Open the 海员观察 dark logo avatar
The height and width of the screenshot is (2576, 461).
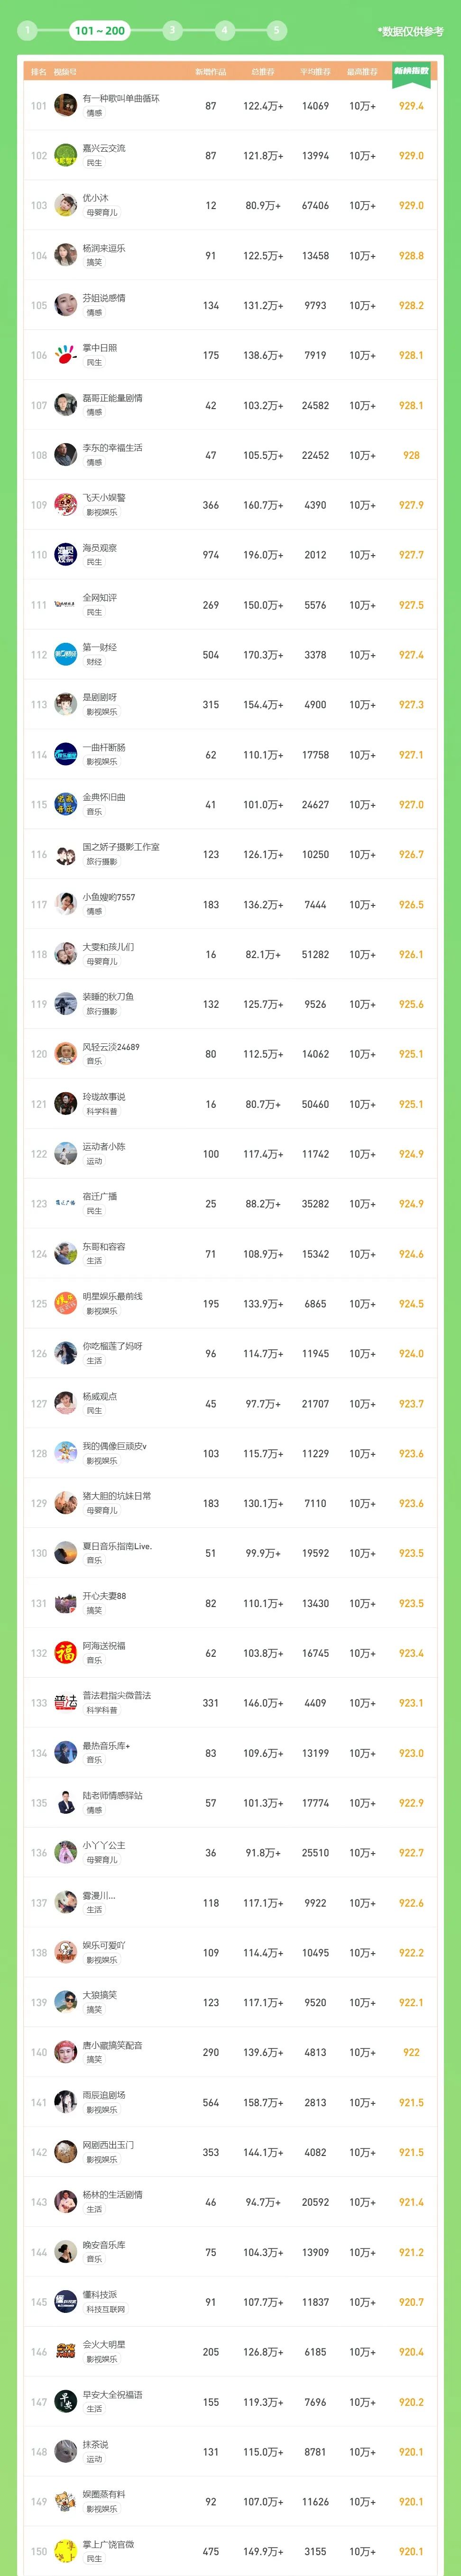(x=66, y=555)
